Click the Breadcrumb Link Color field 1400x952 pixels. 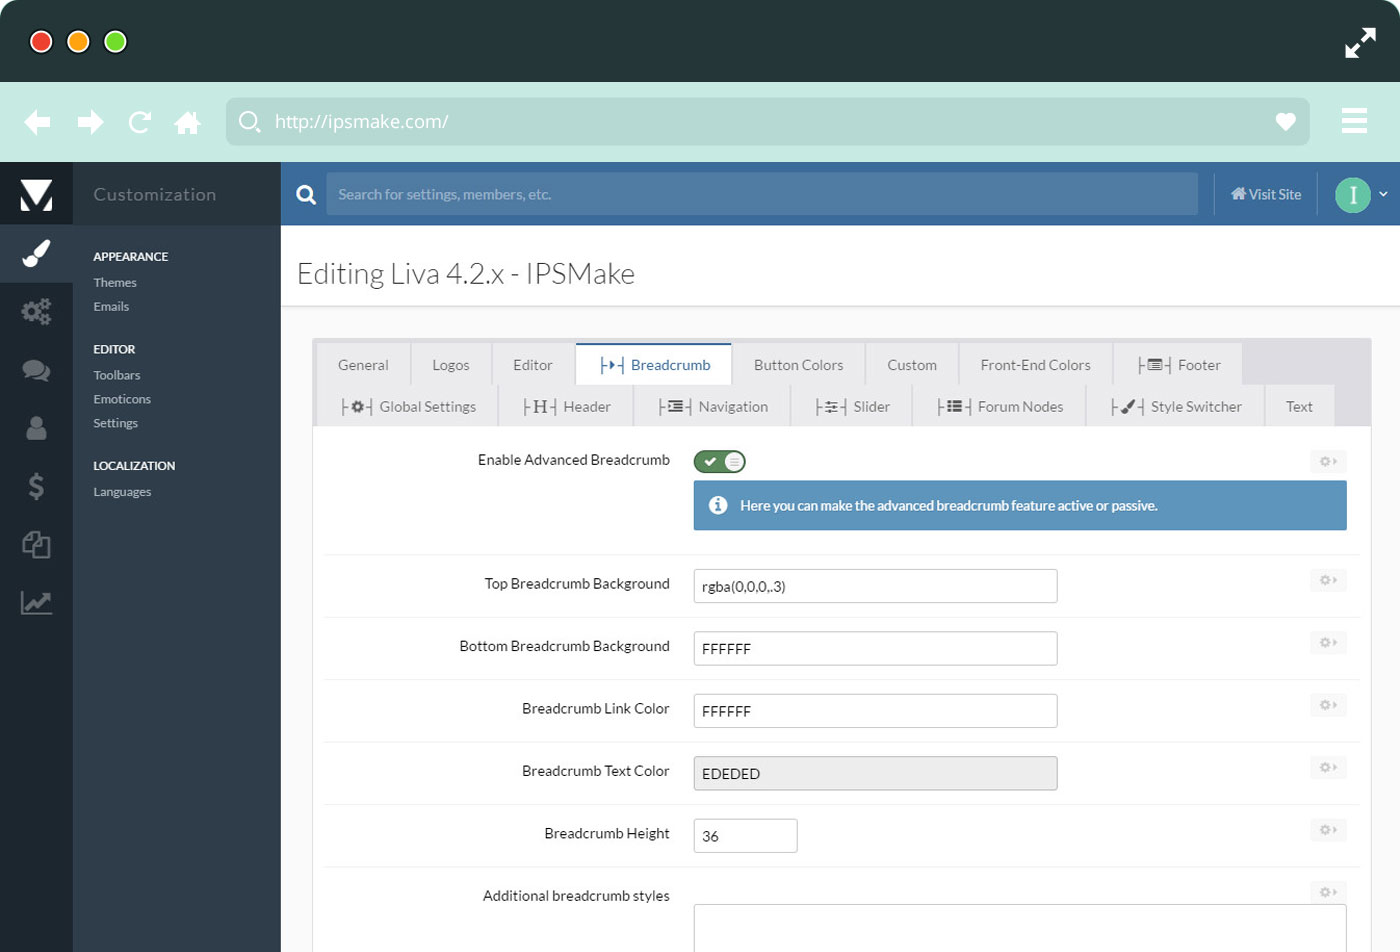(x=875, y=711)
